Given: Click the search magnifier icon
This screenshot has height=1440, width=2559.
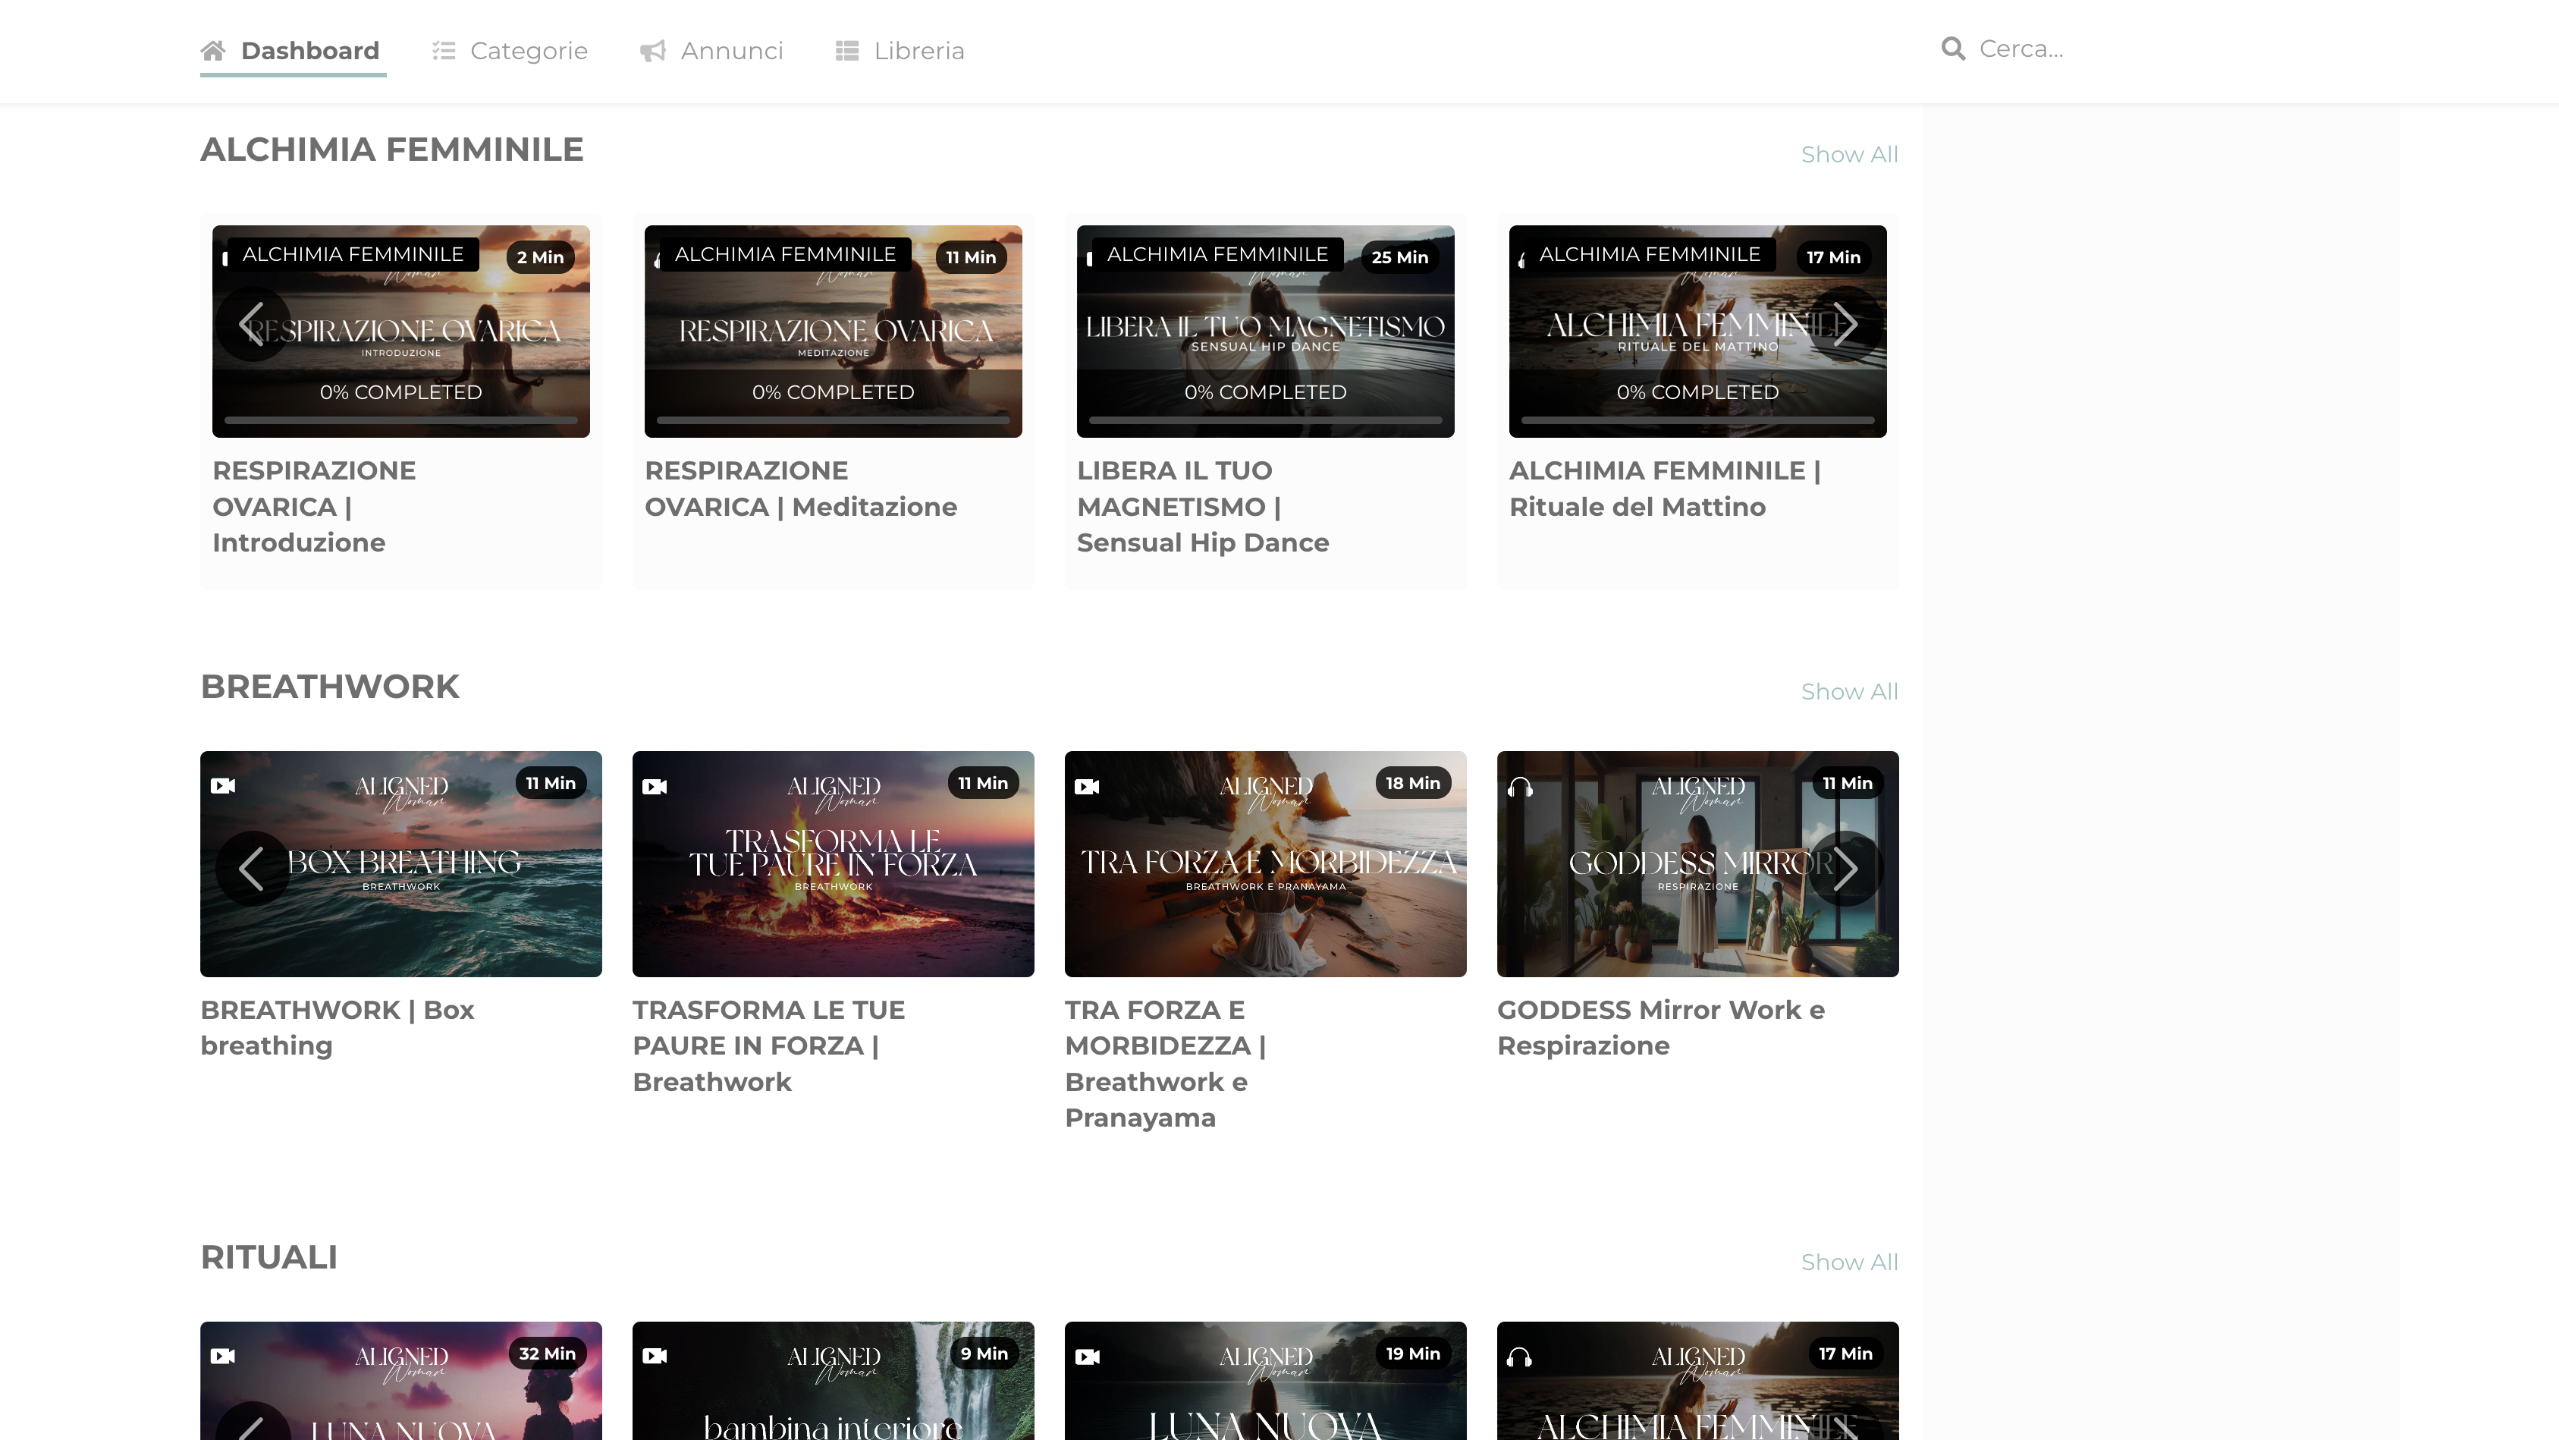Looking at the screenshot, I should click(1953, 48).
